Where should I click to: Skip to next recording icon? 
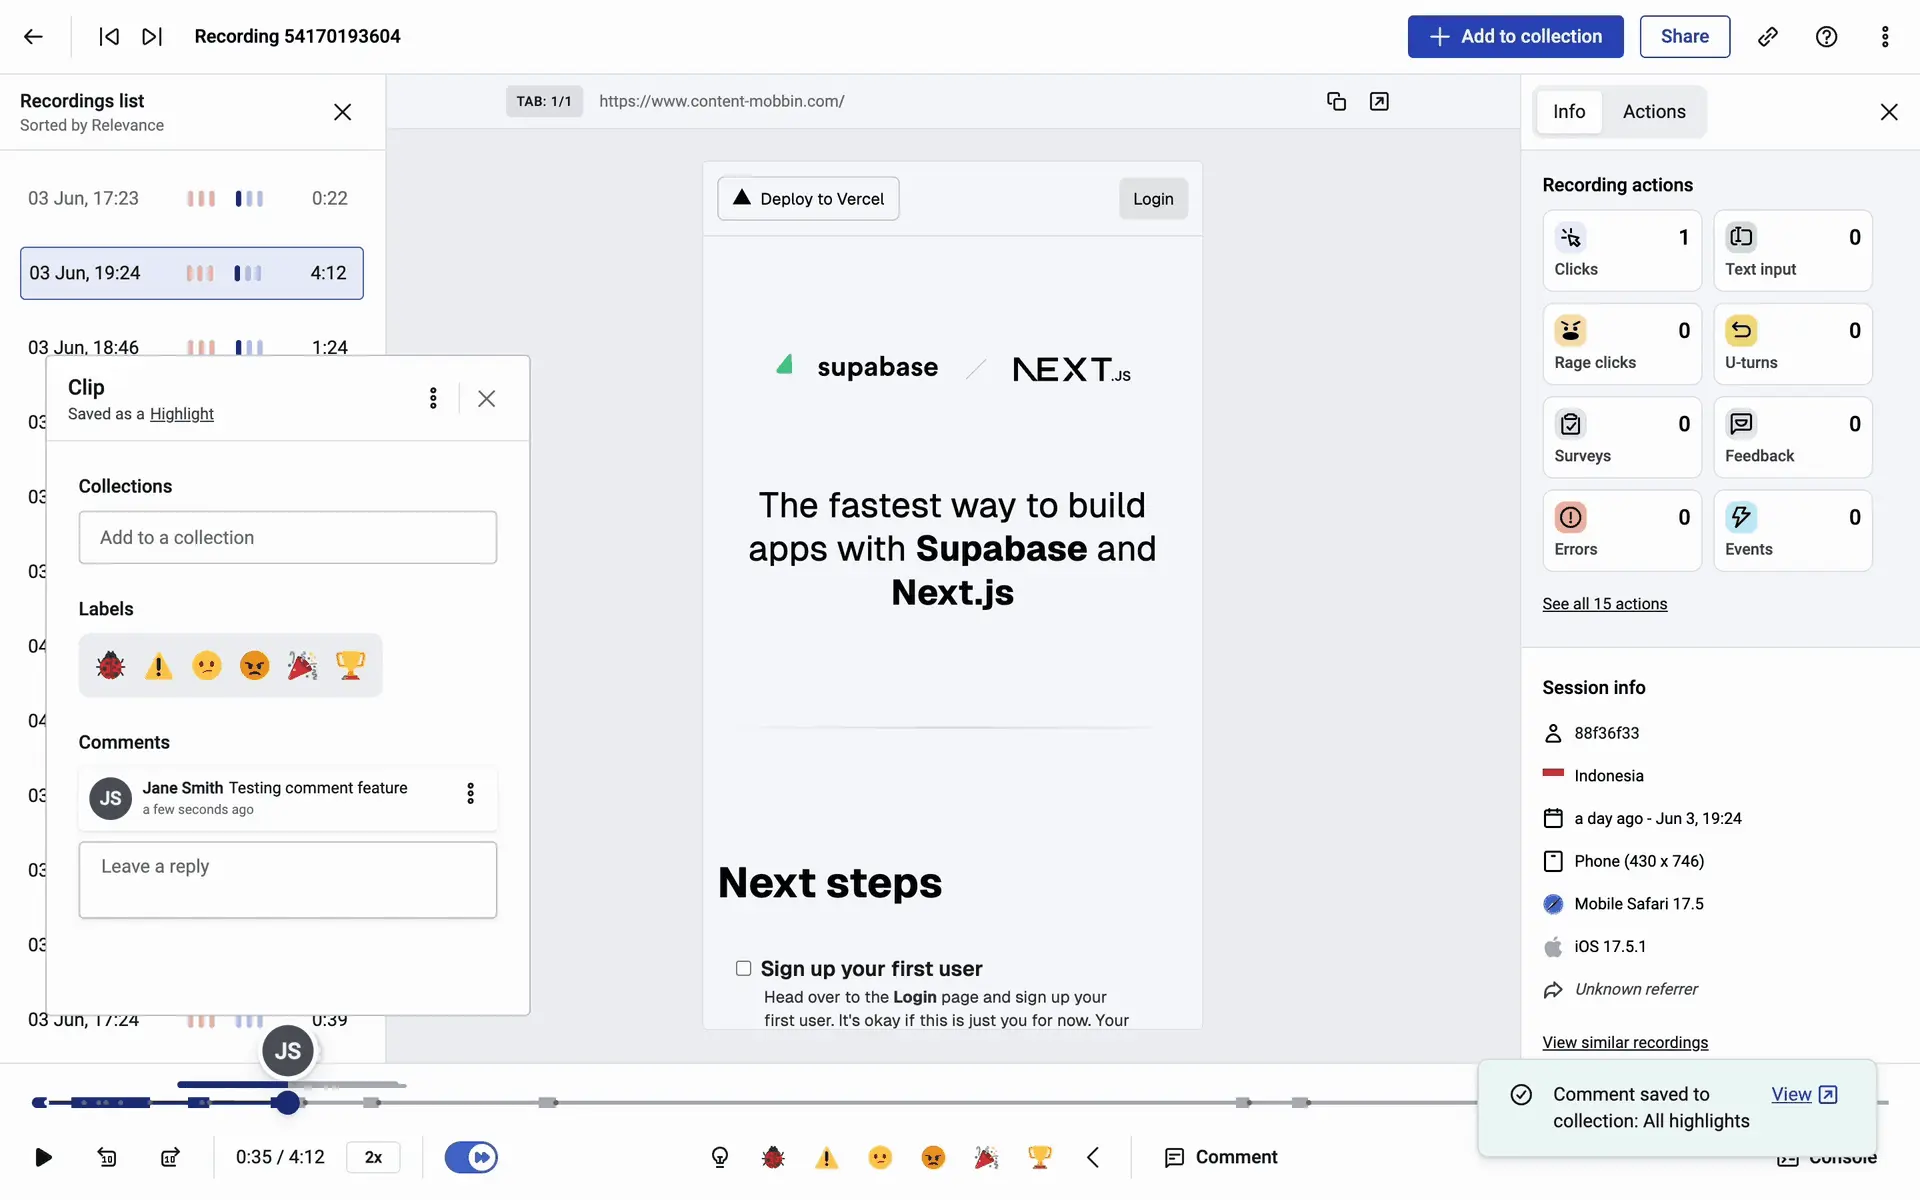click(151, 37)
